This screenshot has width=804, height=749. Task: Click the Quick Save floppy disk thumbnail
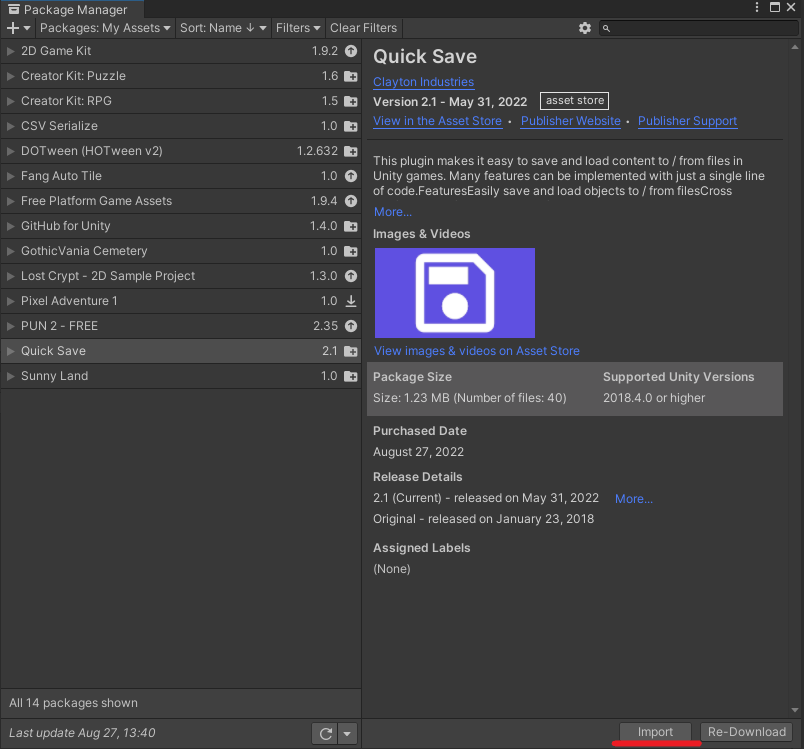(x=455, y=293)
